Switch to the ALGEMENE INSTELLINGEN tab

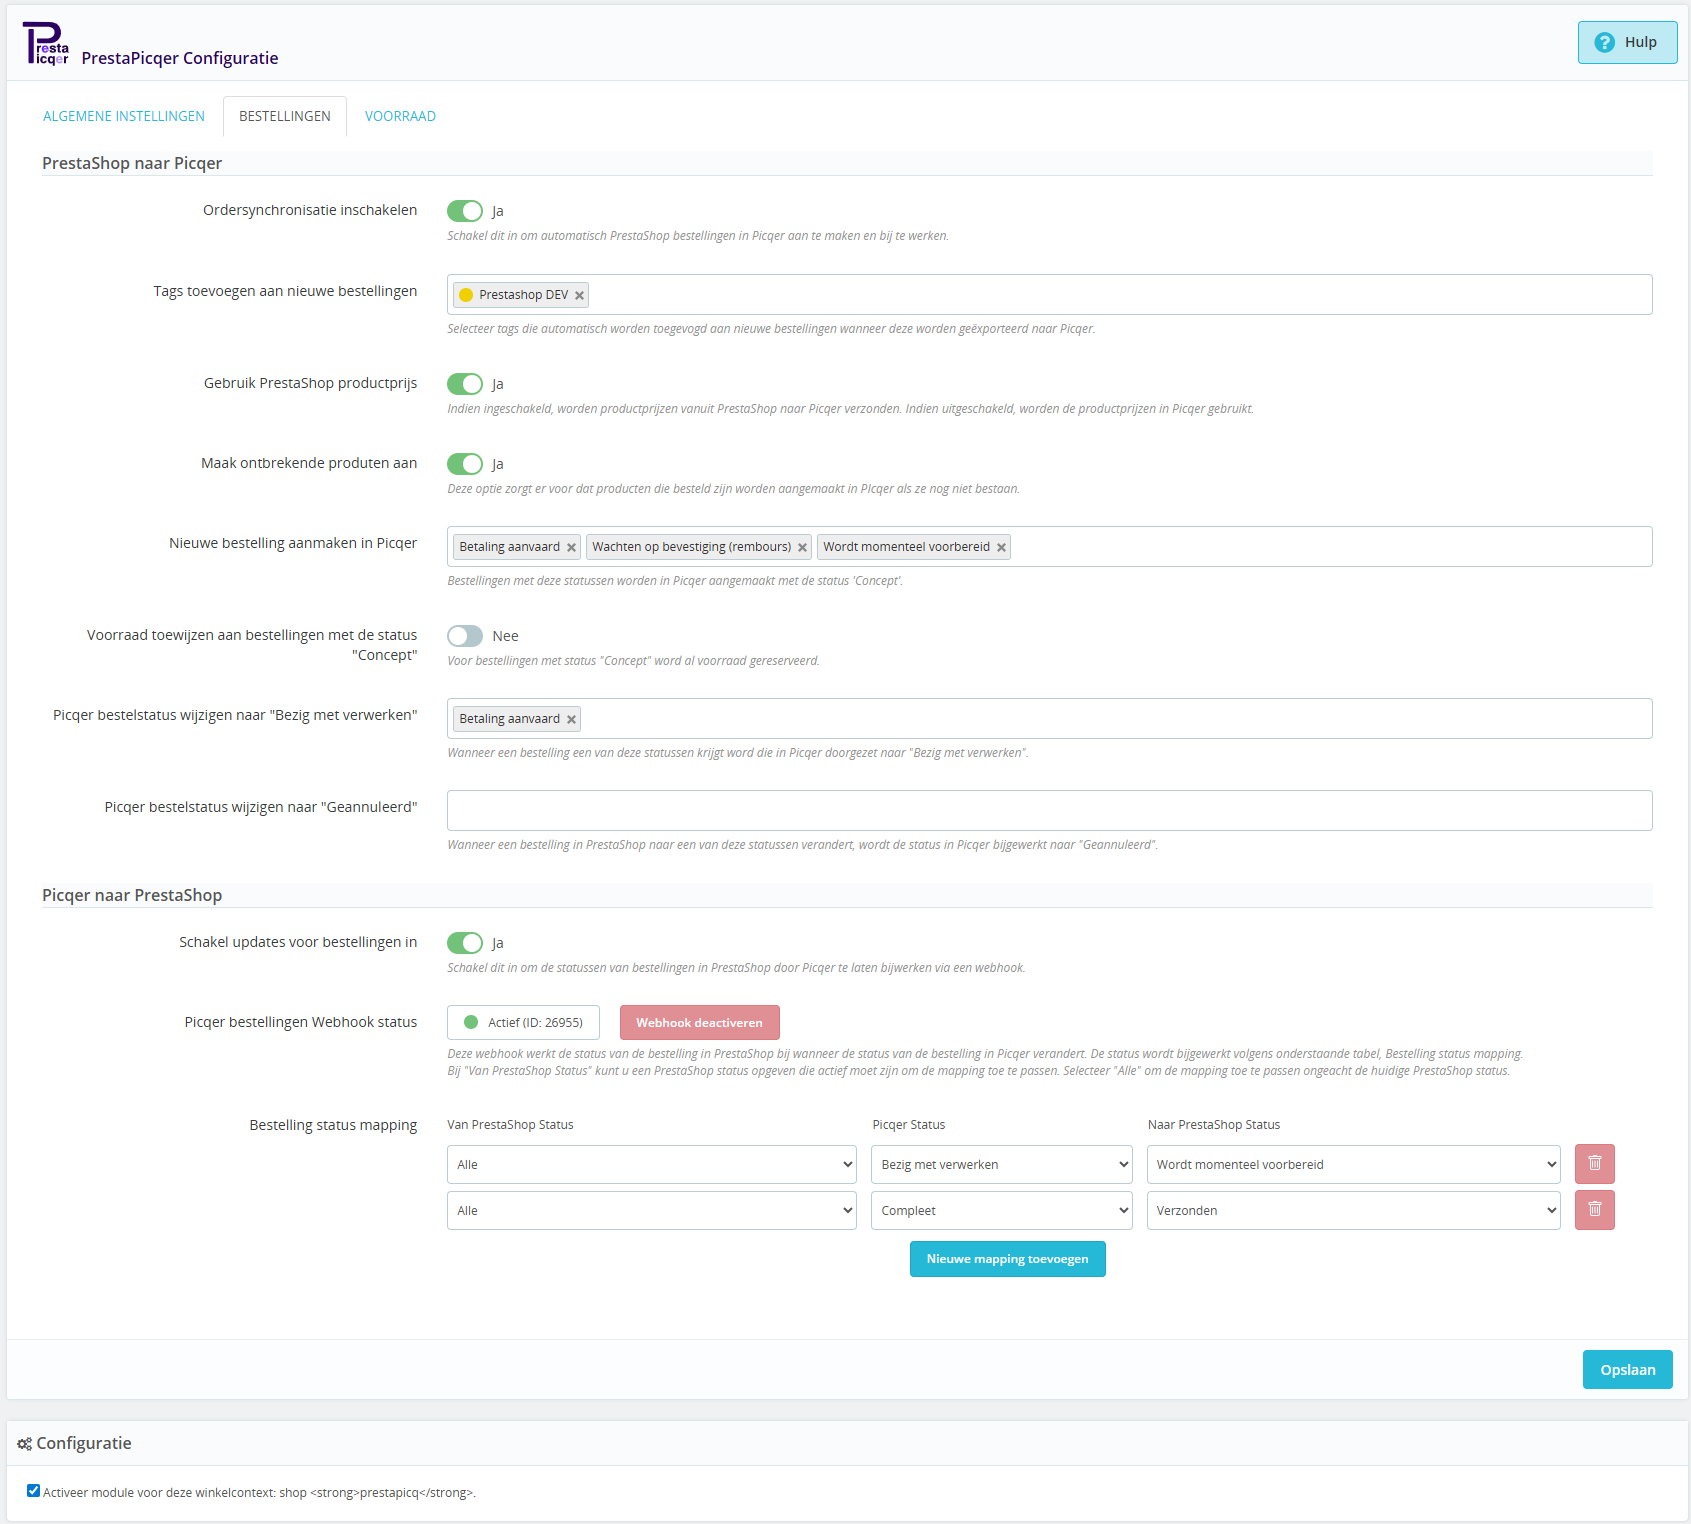pyautogui.click(x=123, y=116)
